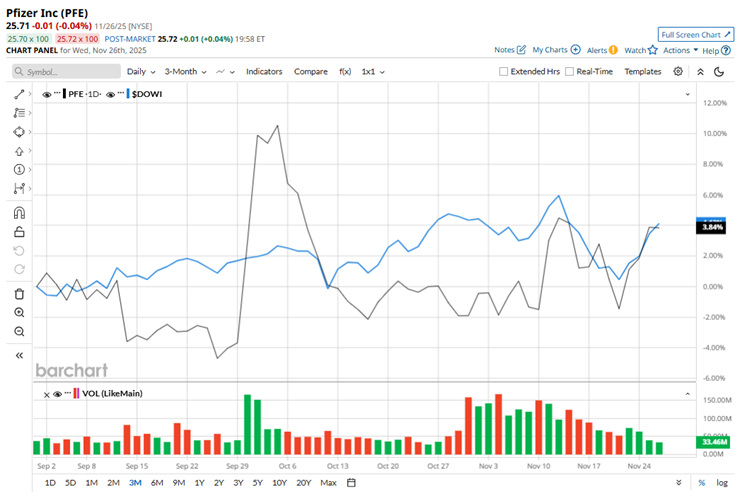Choose the arrow marker tool
752x499 pixels.
(19, 151)
